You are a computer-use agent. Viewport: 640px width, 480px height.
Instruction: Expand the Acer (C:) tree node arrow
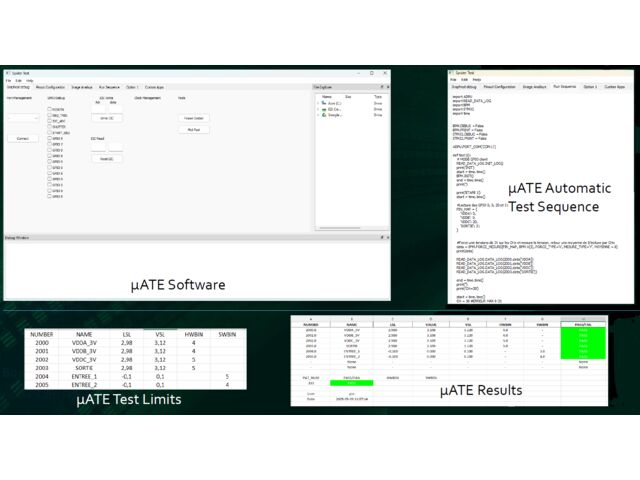(x=318, y=103)
